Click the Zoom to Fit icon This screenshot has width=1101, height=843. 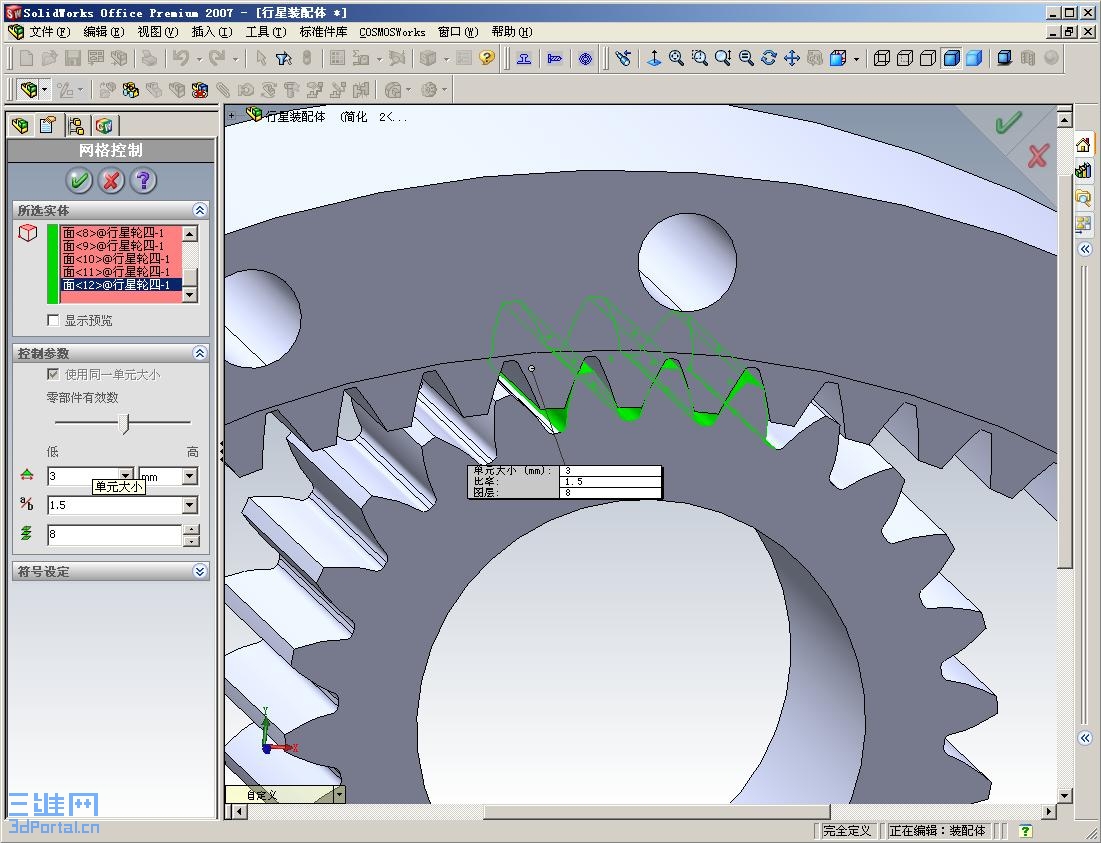click(x=676, y=58)
